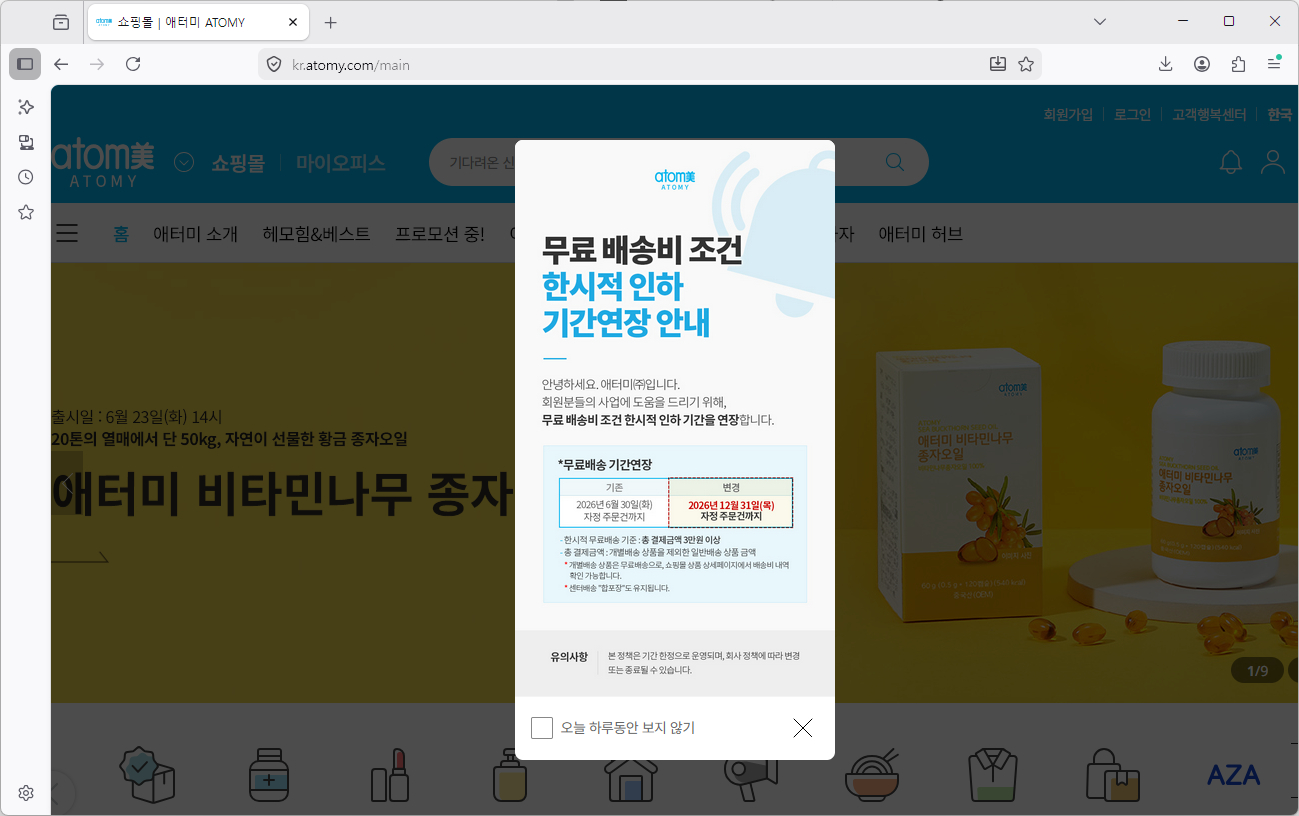
Task: Open the 애터미 소개 menu
Action: (x=196, y=234)
